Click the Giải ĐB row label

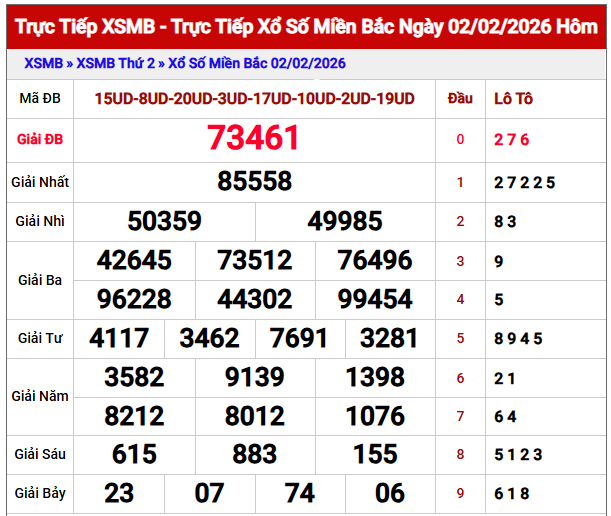(x=40, y=138)
